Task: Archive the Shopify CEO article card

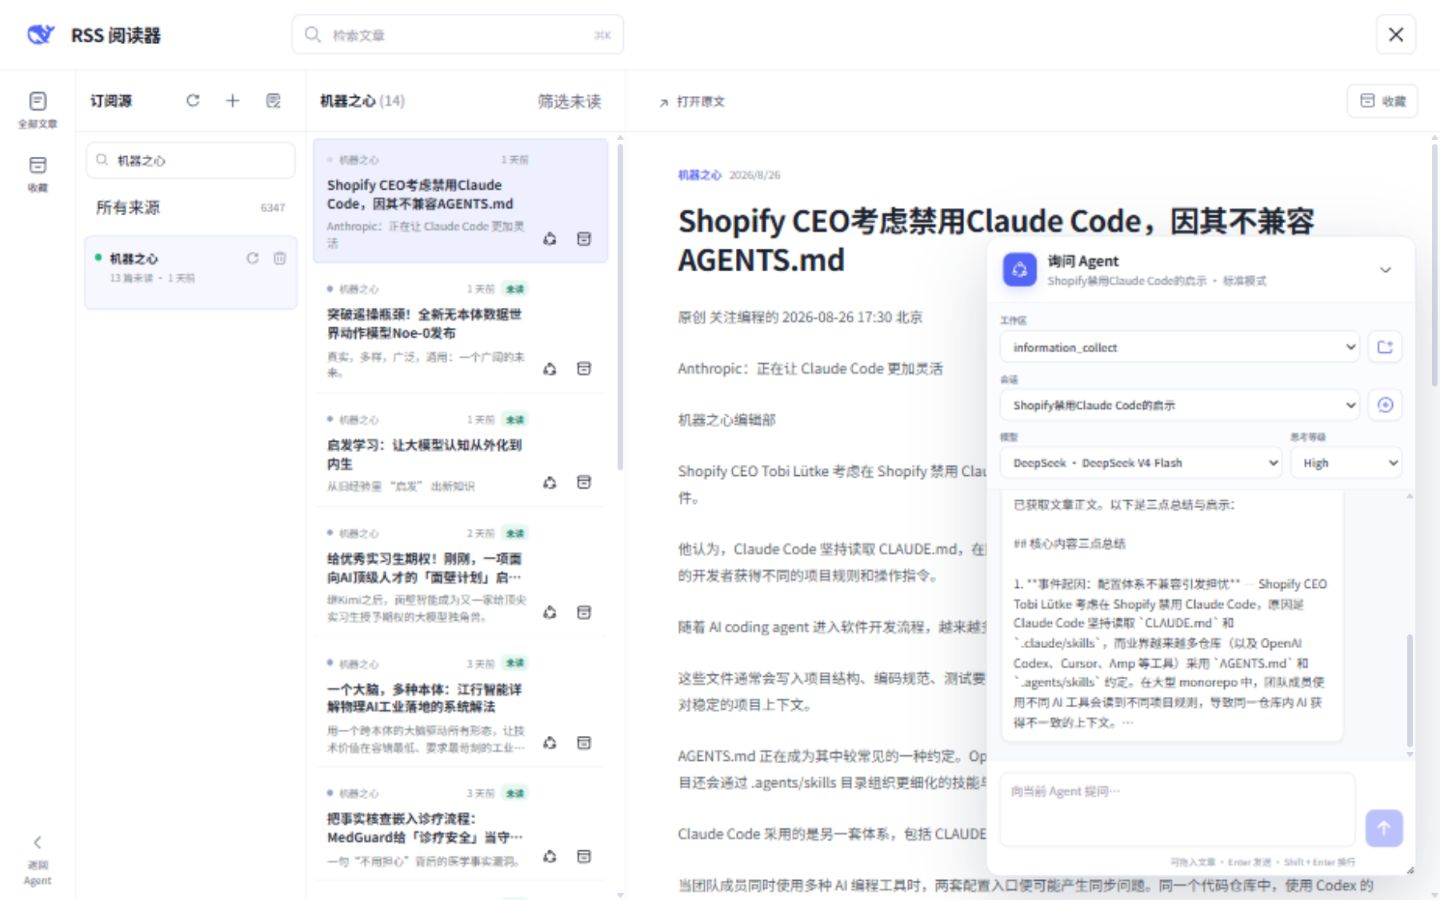Action: pos(584,239)
